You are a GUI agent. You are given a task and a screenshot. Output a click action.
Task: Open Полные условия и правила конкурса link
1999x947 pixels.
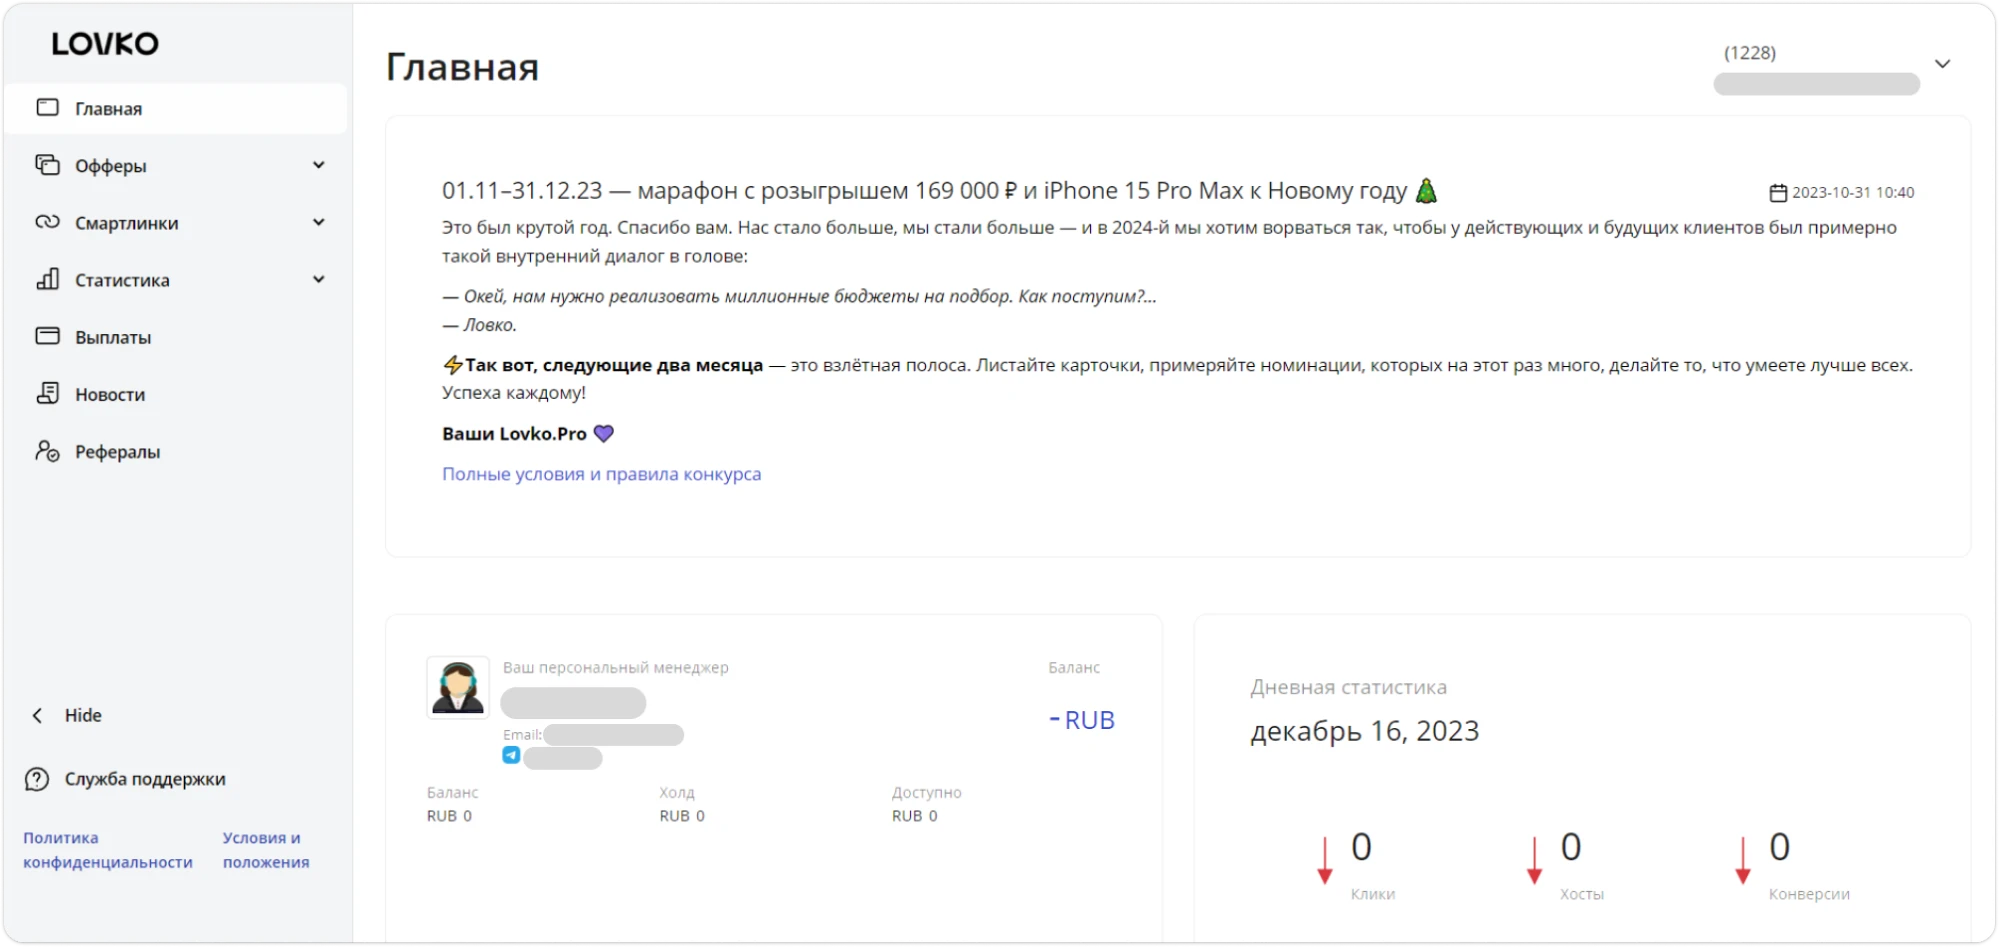tap(602, 474)
